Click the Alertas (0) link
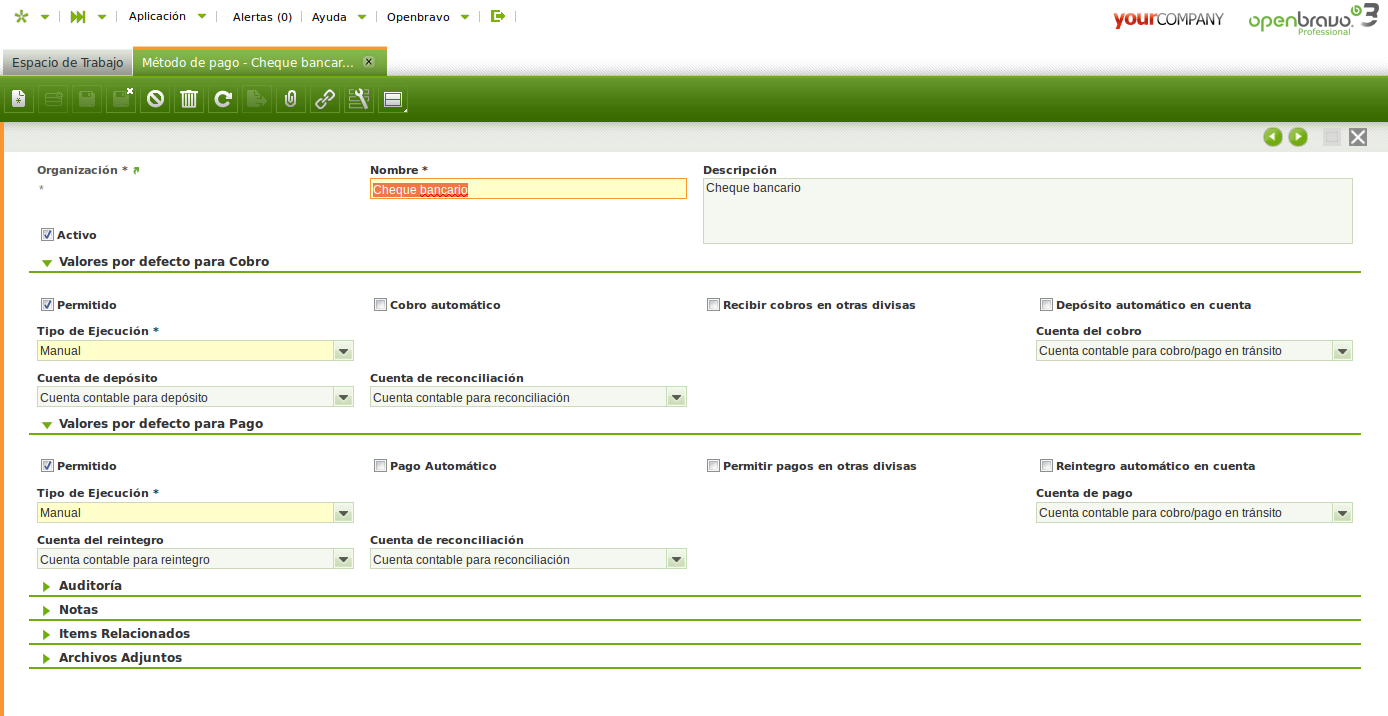Screen dimensions: 1388x716 262,17
